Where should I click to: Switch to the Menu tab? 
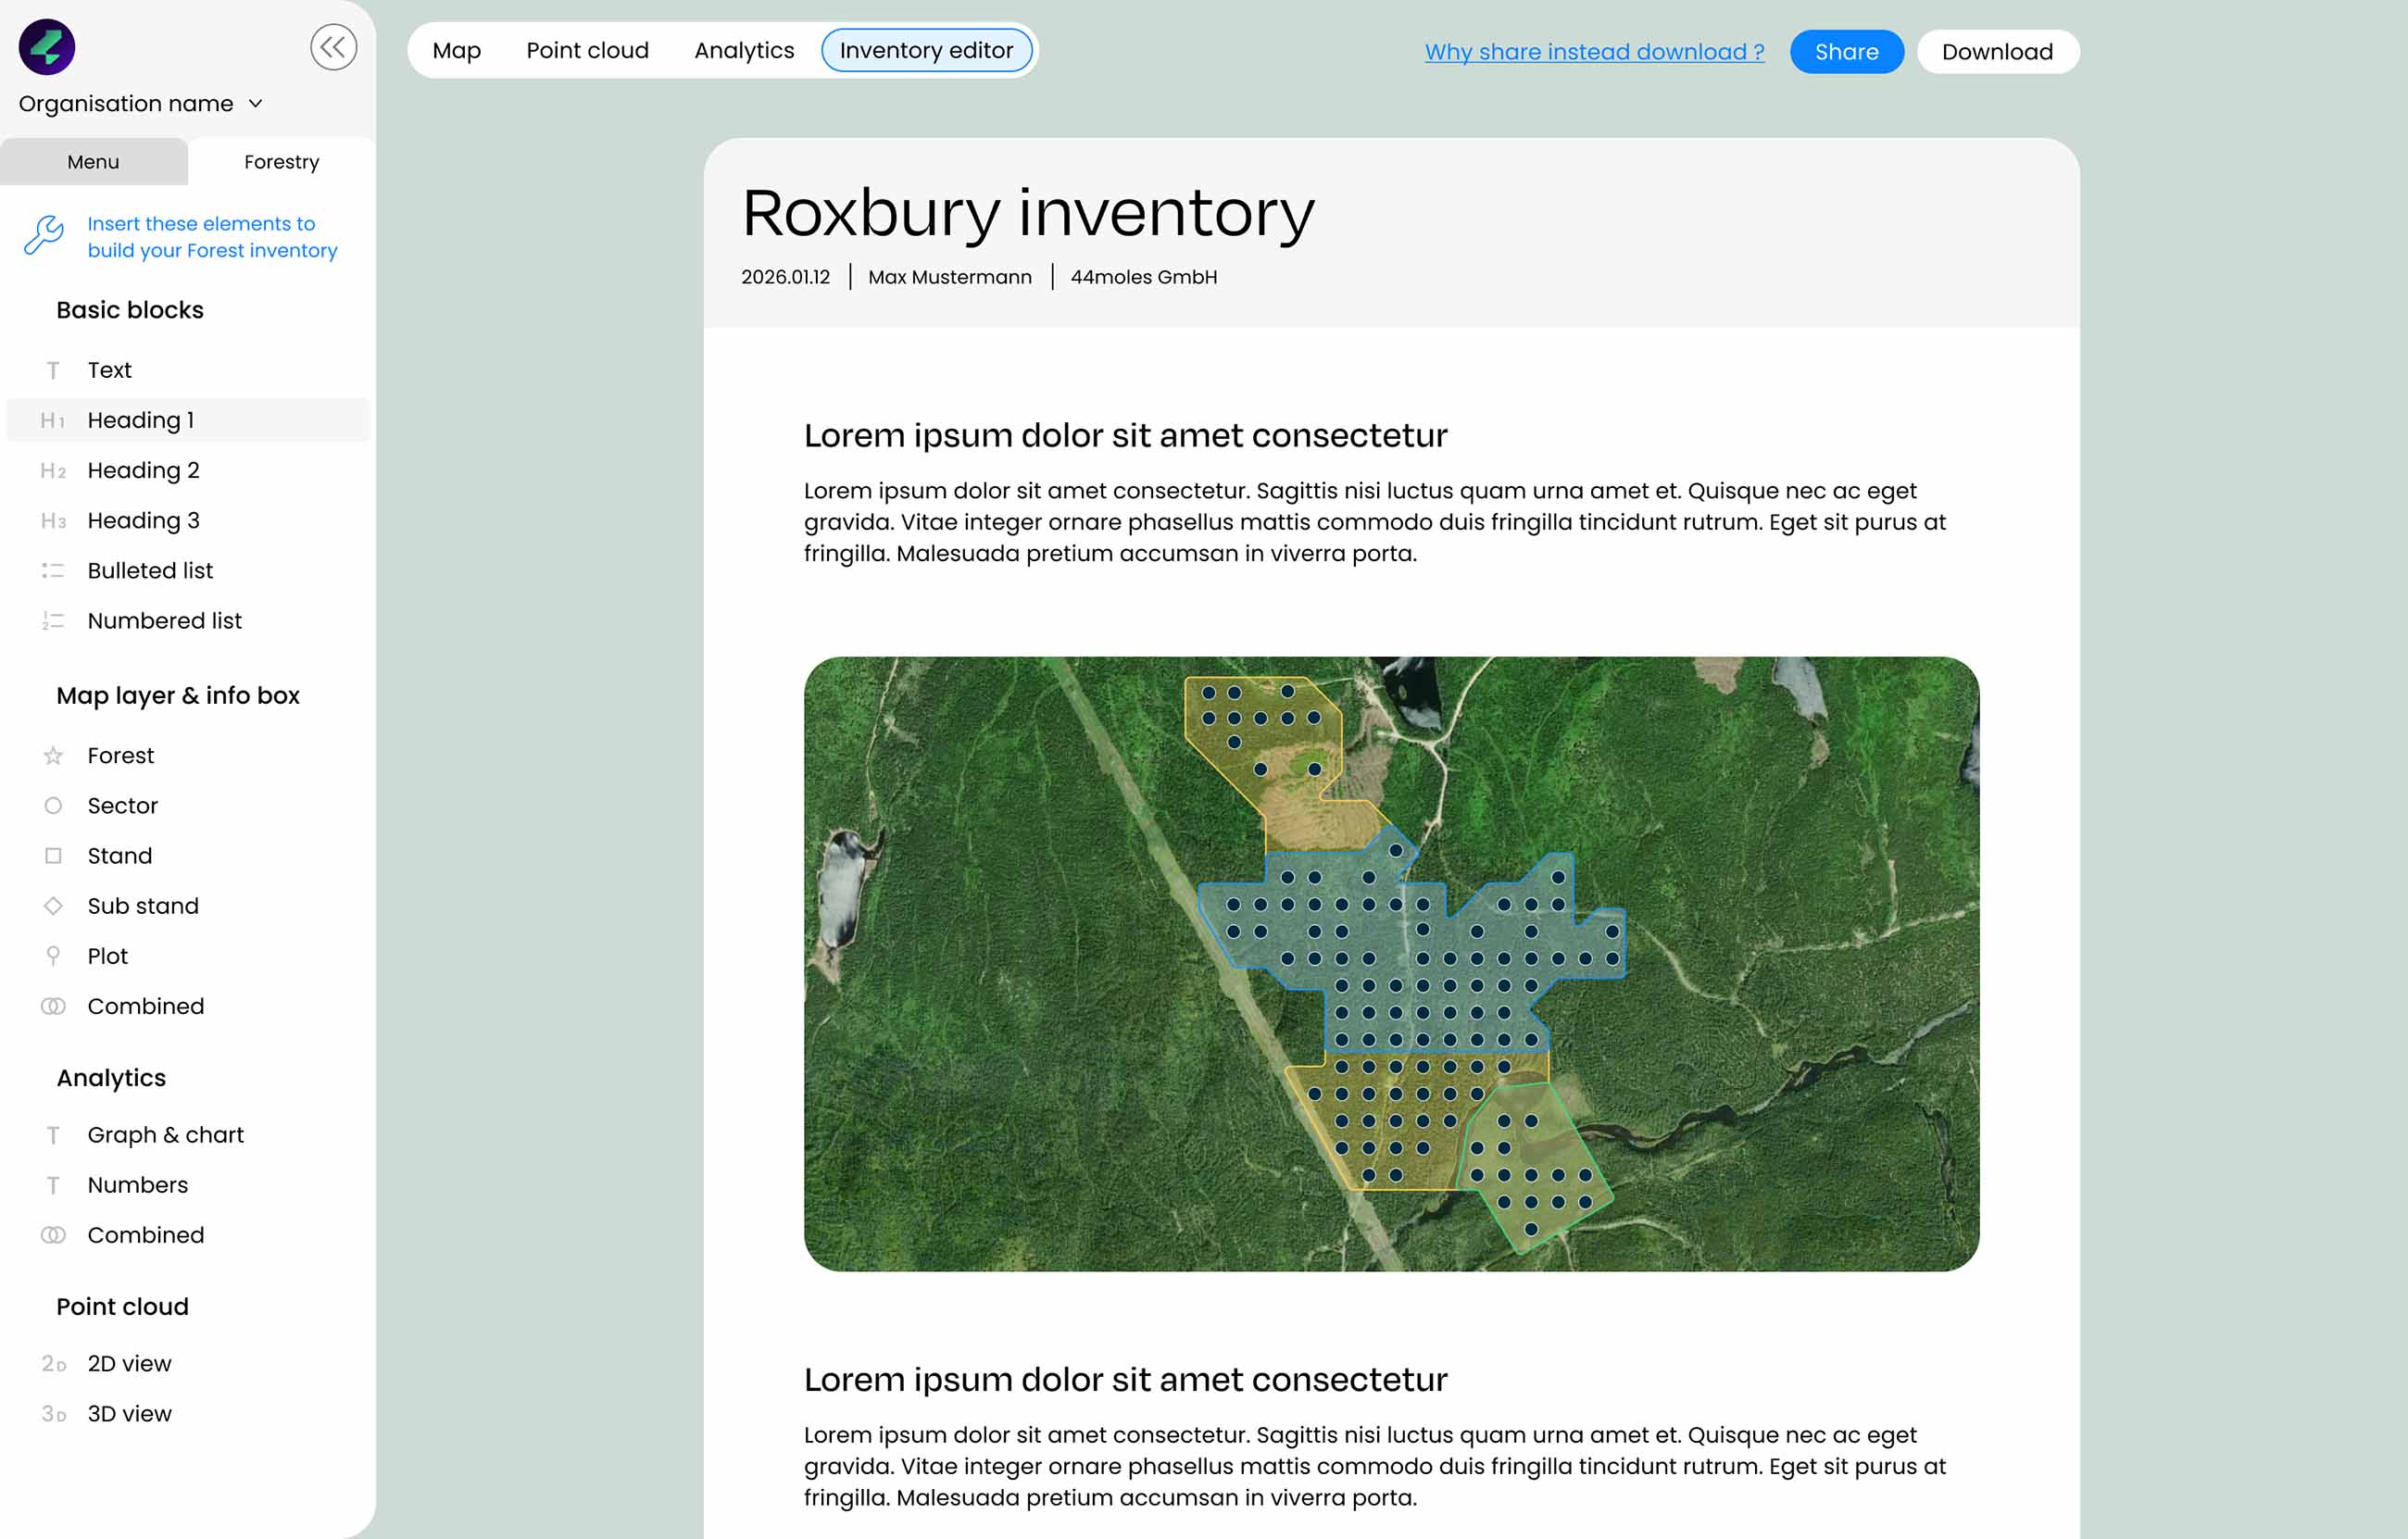pos(93,162)
